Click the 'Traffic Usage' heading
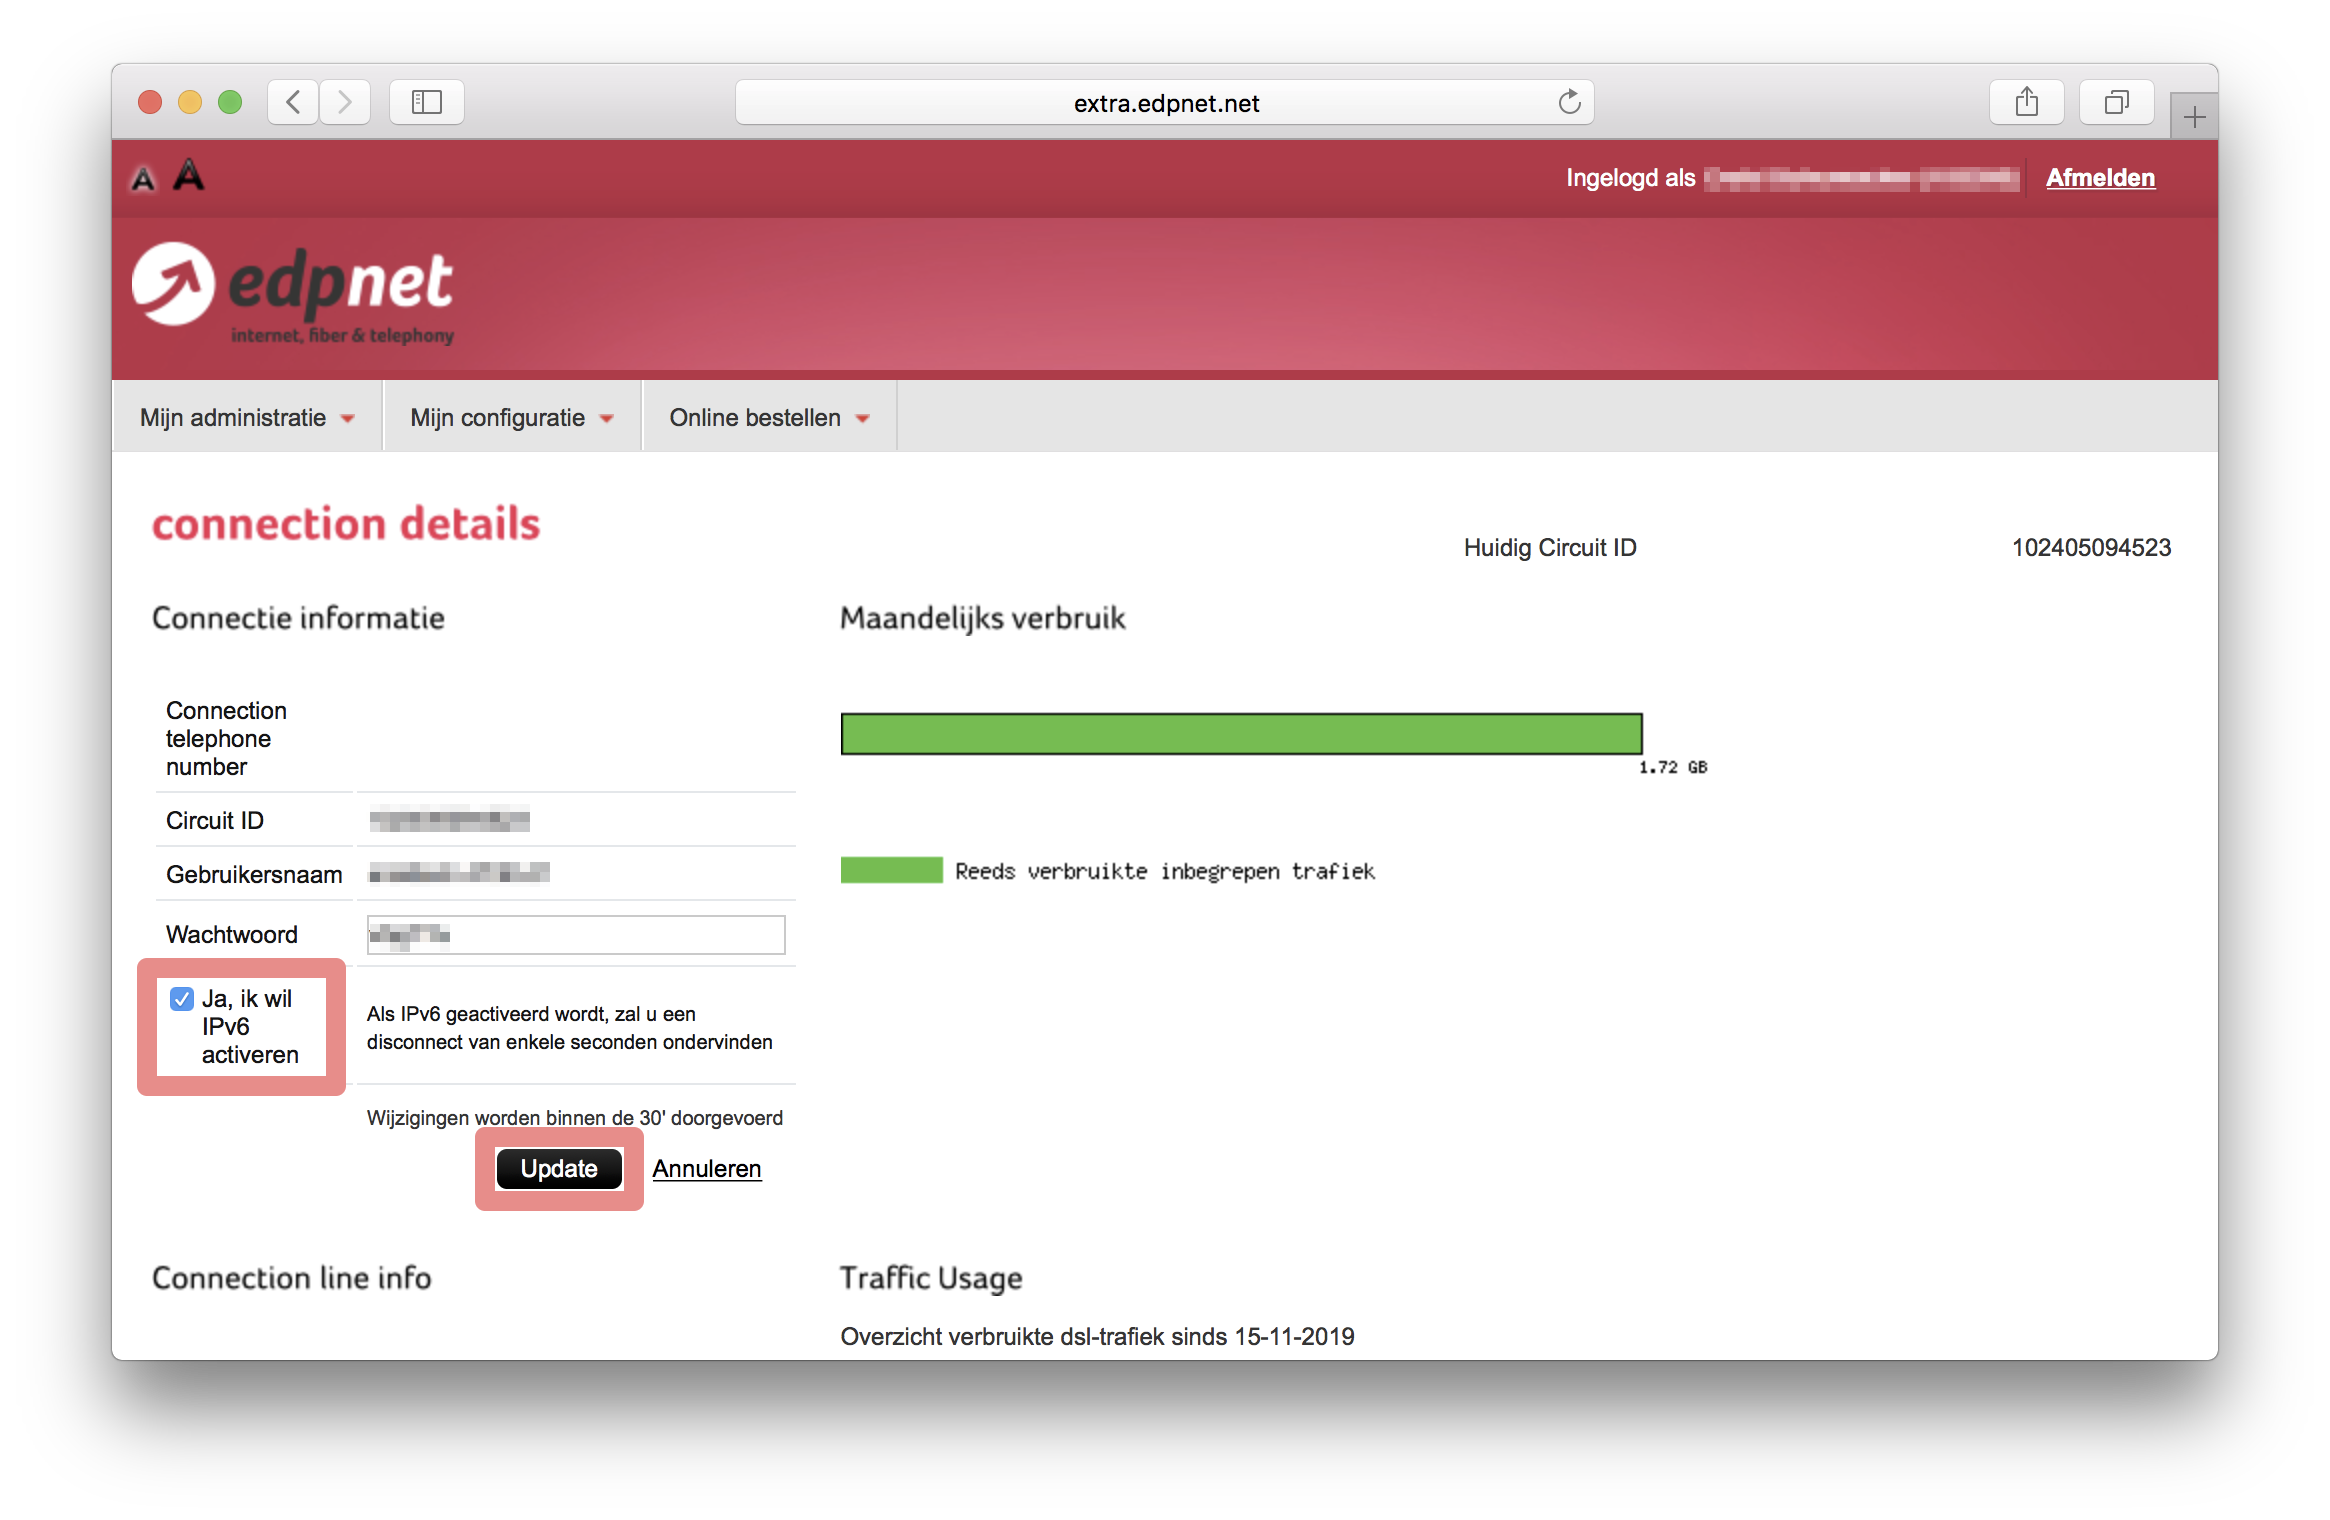2330x1520 pixels. (x=931, y=1278)
